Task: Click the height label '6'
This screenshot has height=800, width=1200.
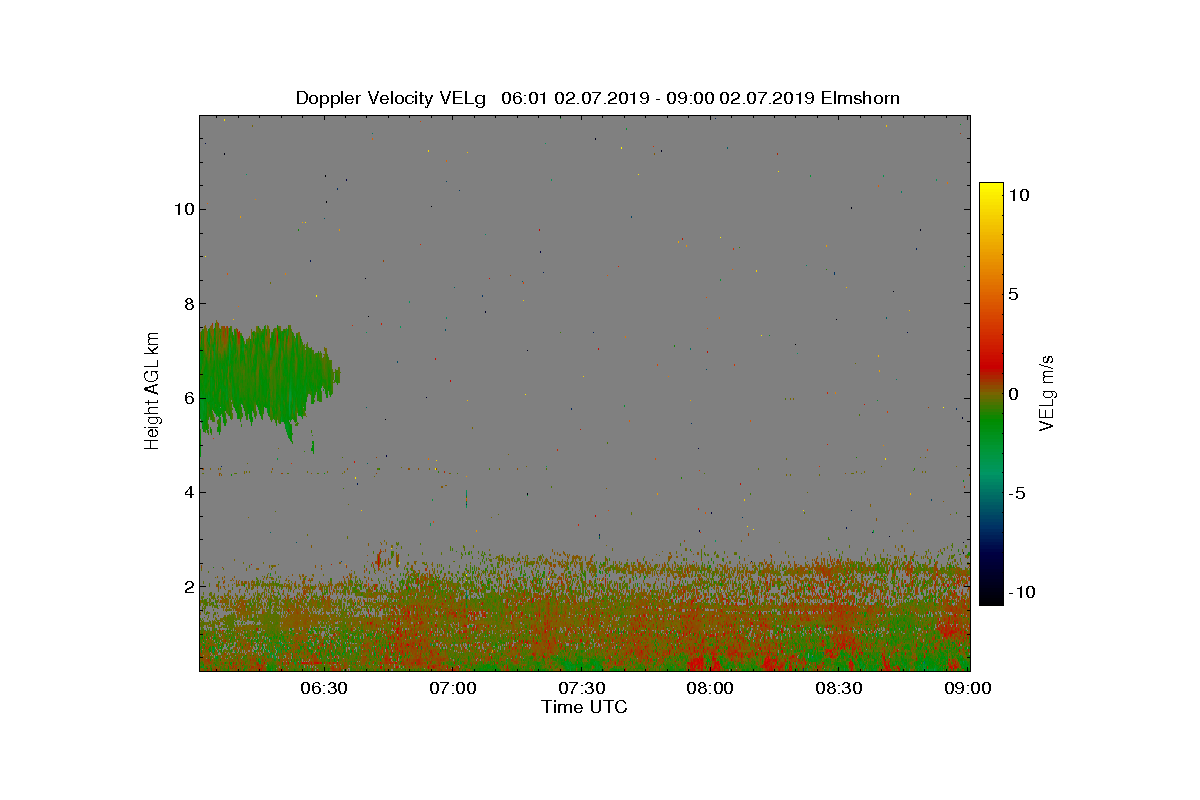Action: click(x=187, y=398)
